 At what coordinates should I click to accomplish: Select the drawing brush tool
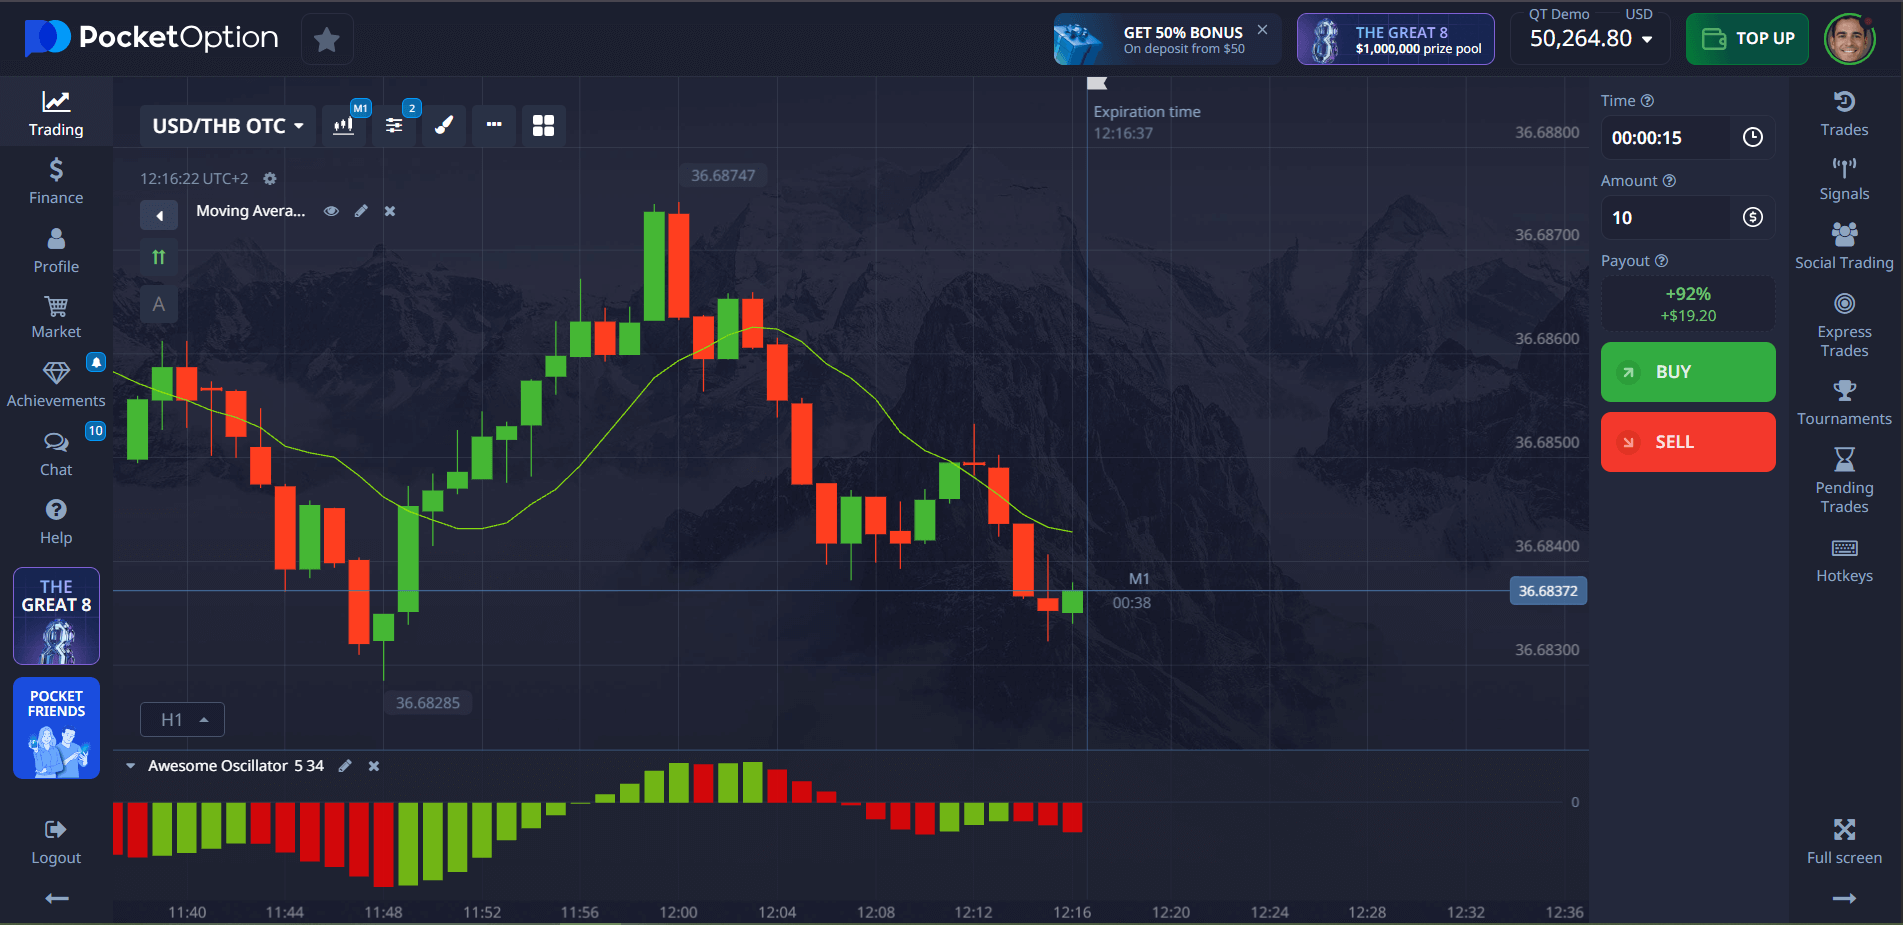click(x=444, y=126)
